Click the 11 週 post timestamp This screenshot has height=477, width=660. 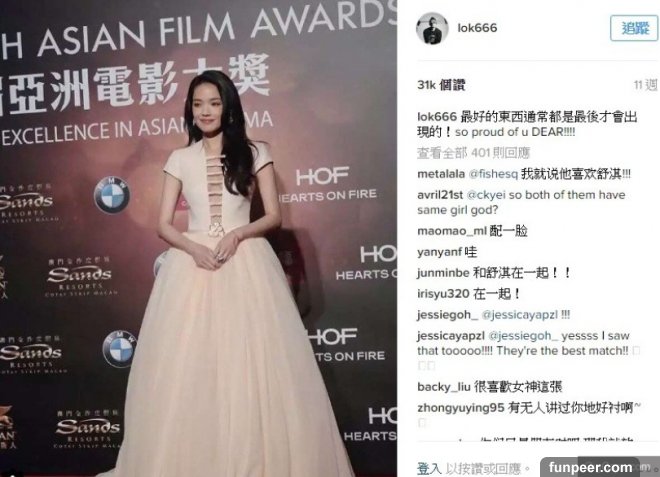click(646, 85)
